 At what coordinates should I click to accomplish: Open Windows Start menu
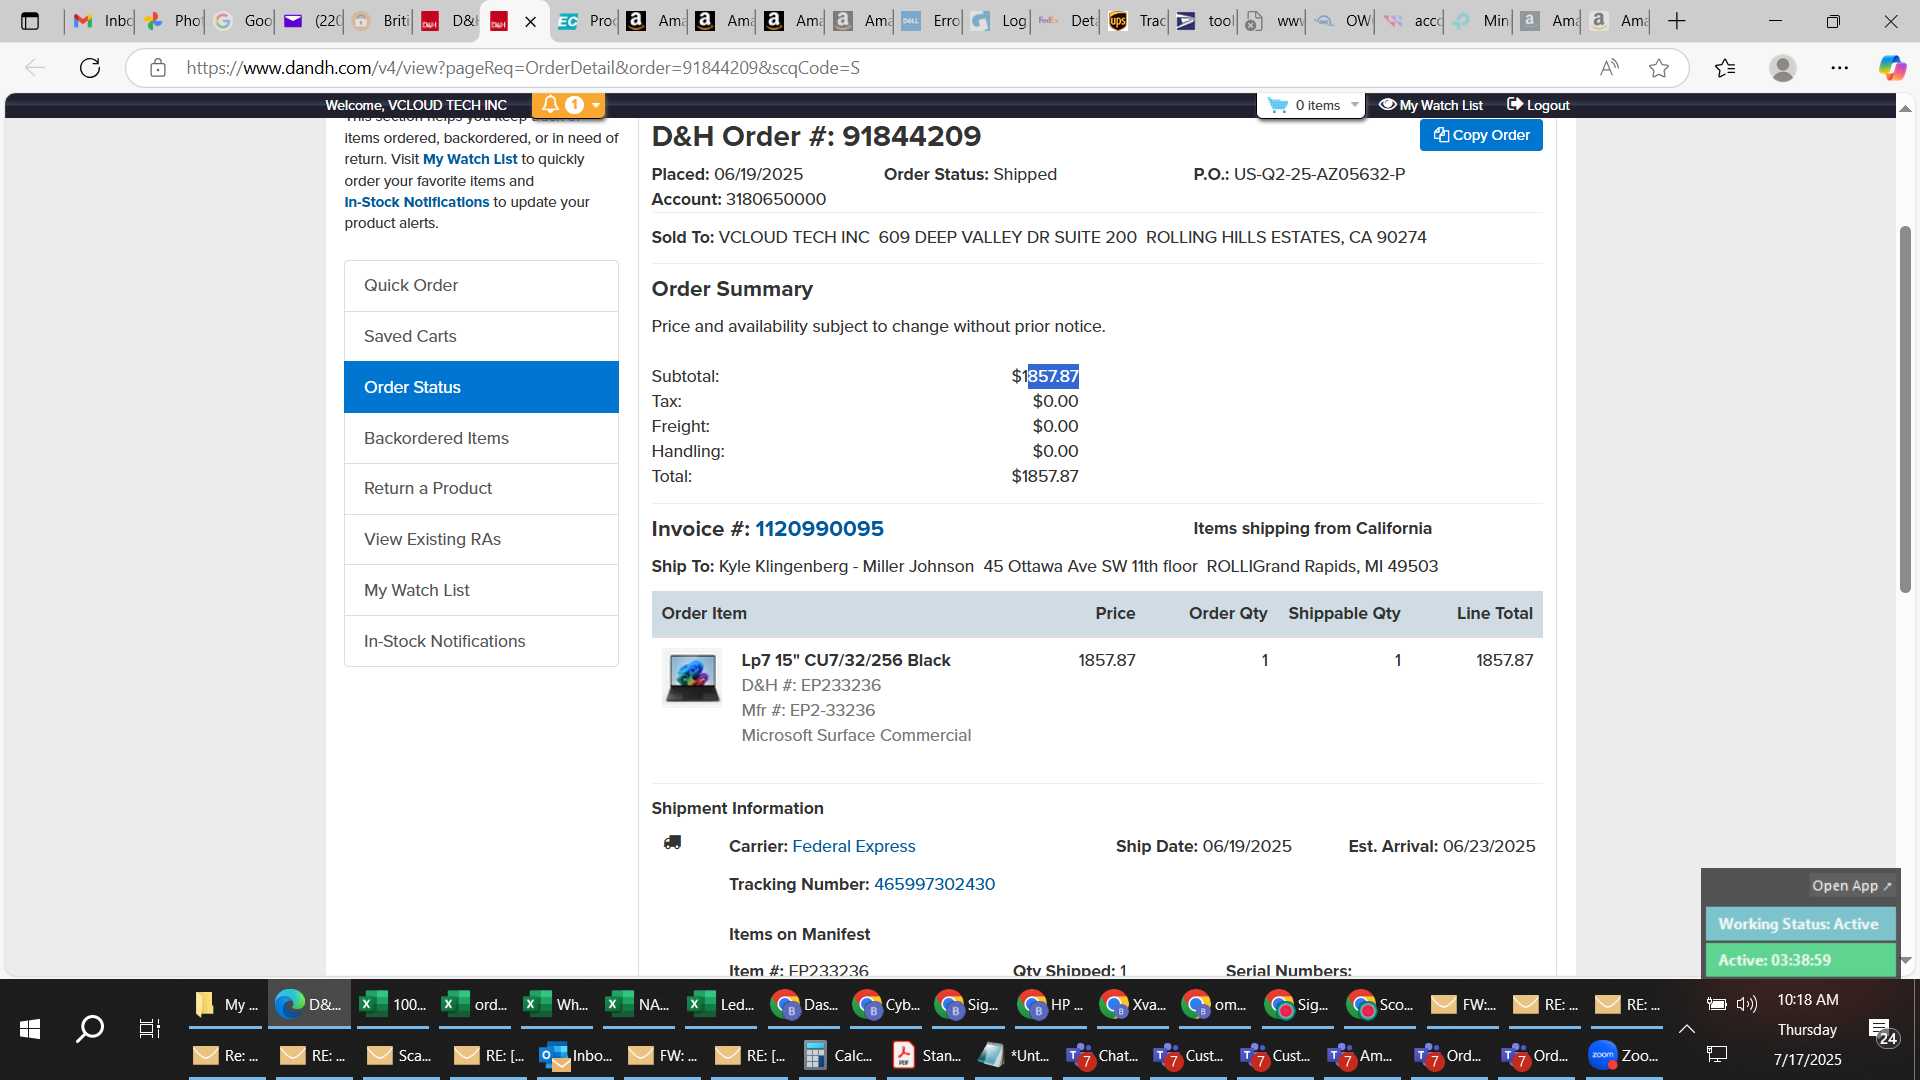click(30, 1029)
